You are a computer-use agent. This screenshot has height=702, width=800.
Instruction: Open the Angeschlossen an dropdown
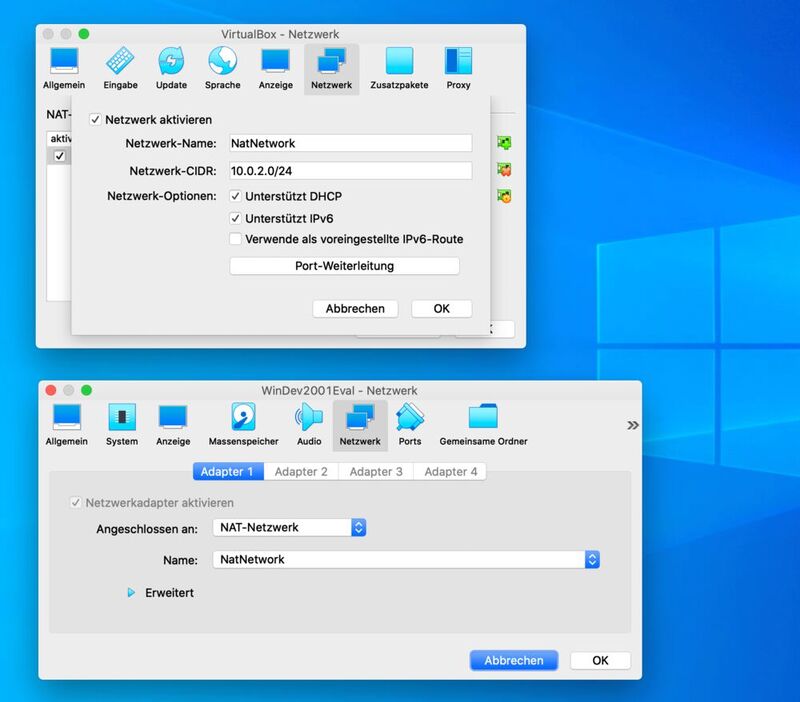(x=291, y=527)
